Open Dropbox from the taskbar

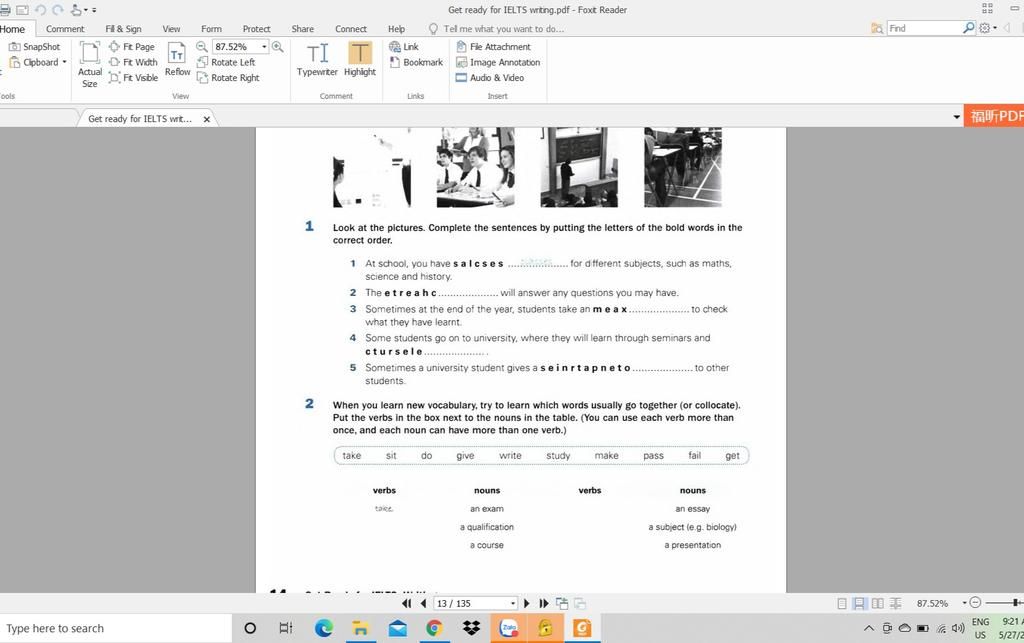click(471, 628)
